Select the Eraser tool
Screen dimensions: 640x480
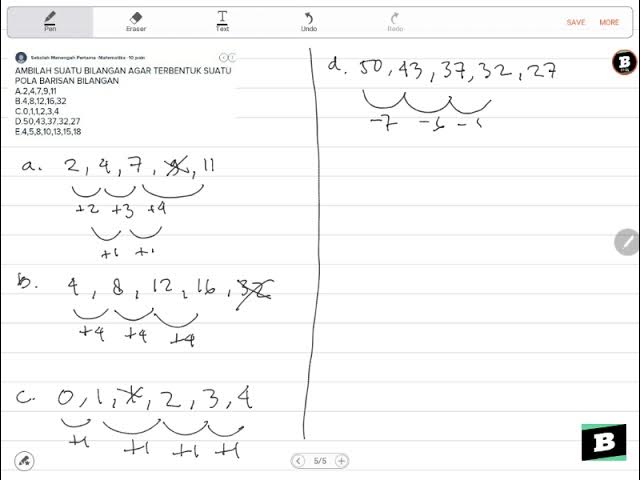(136, 22)
